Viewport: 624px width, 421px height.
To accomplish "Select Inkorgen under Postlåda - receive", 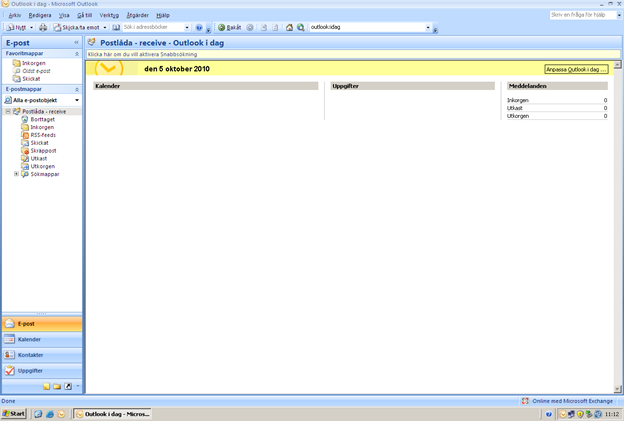I will point(42,127).
